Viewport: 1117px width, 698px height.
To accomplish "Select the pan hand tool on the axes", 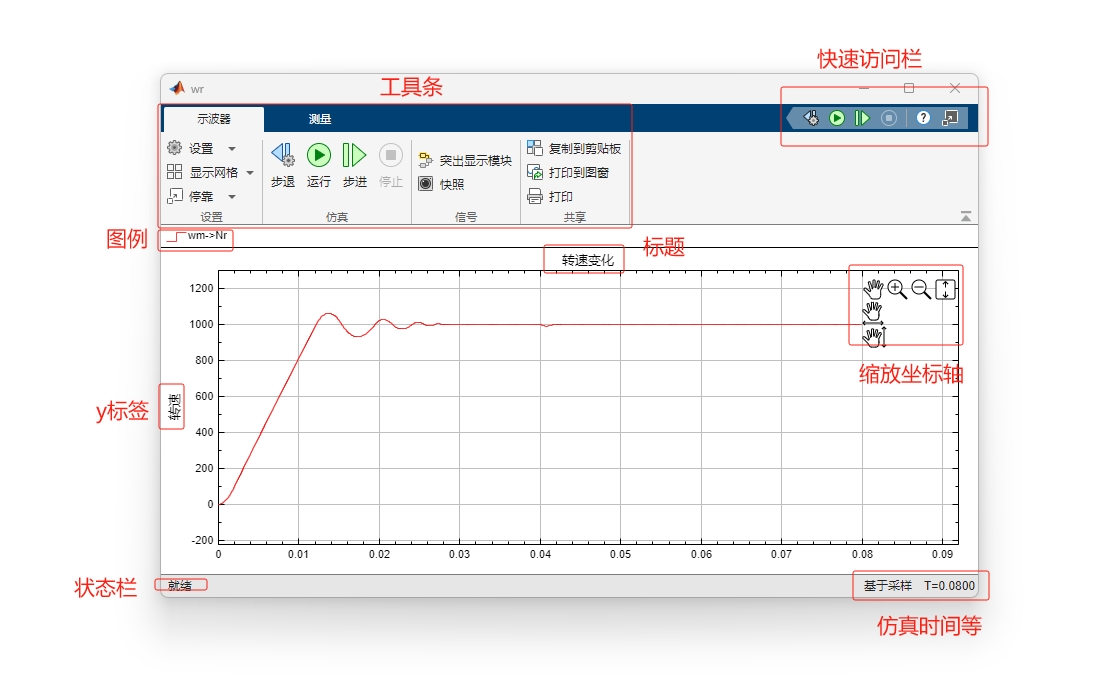I will click(873, 288).
